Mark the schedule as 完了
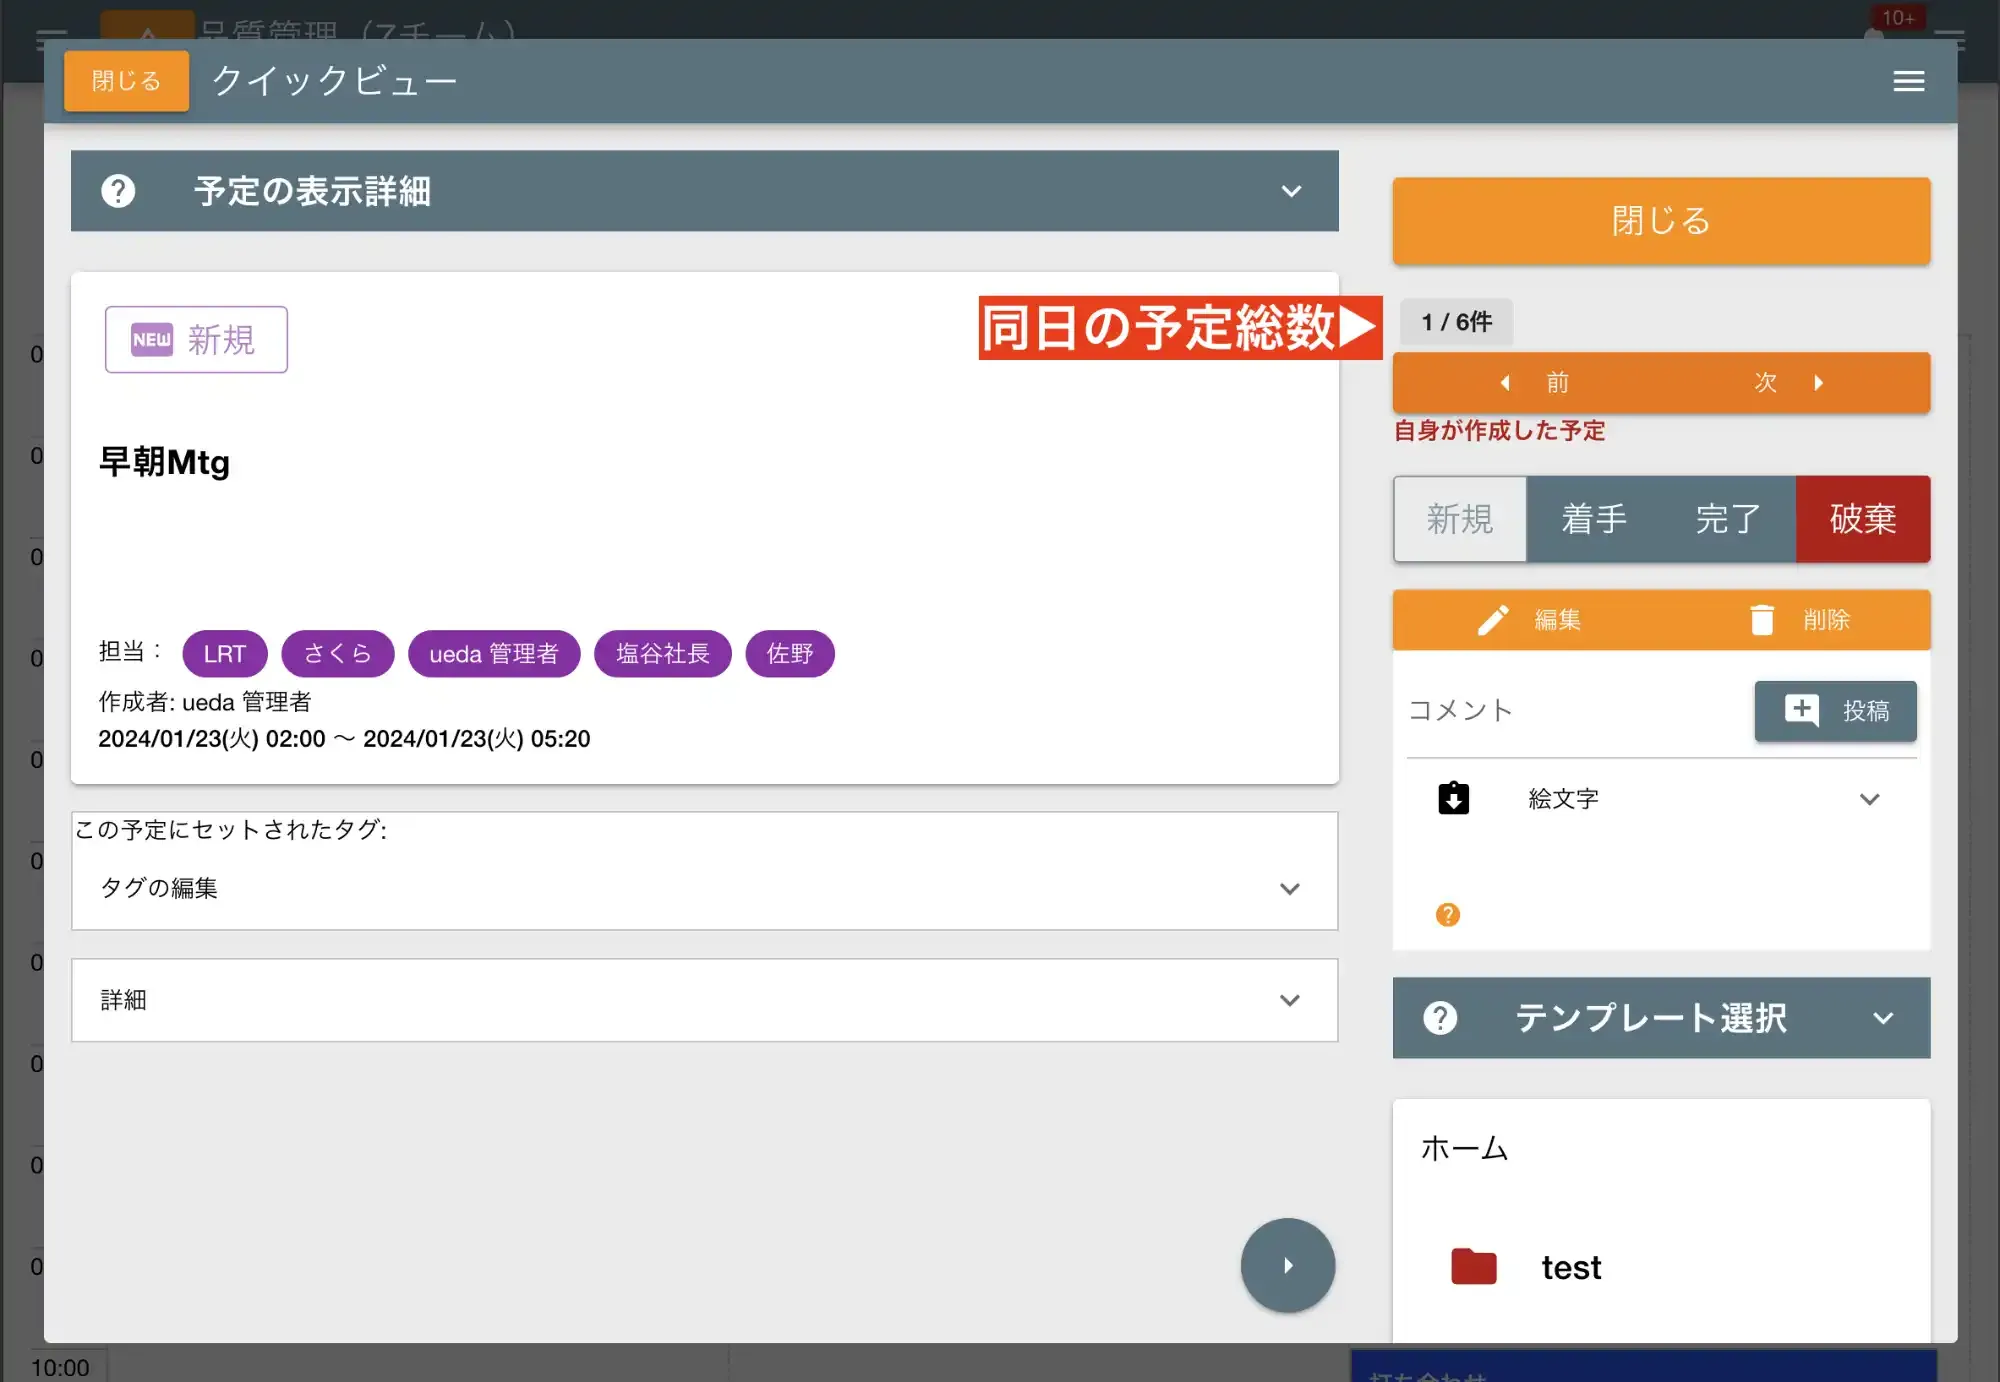The height and width of the screenshot is (1382, 2000). tap(1726, 519)
